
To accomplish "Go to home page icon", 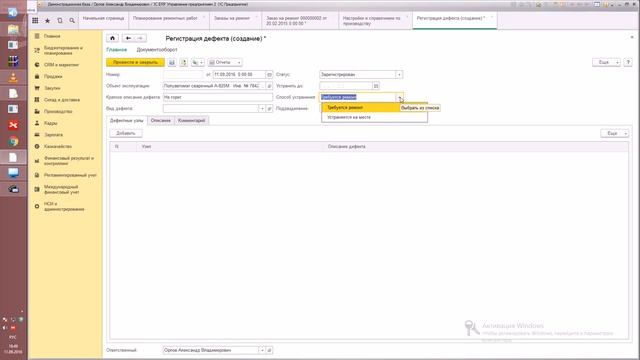I will (113, 38).
